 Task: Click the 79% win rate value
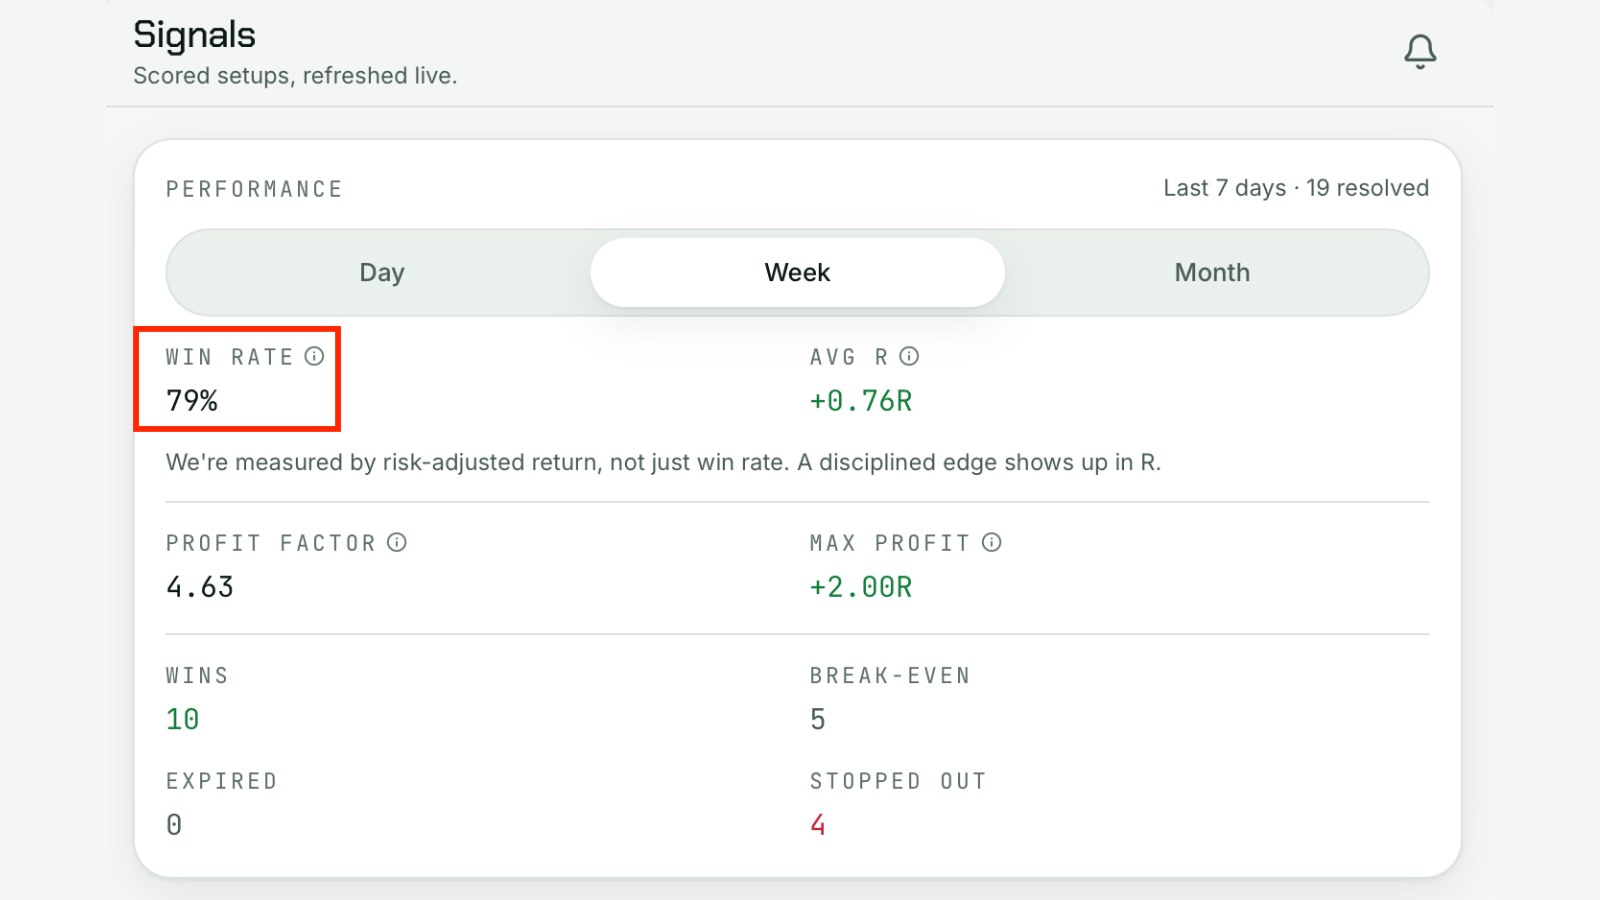[192, 401]
